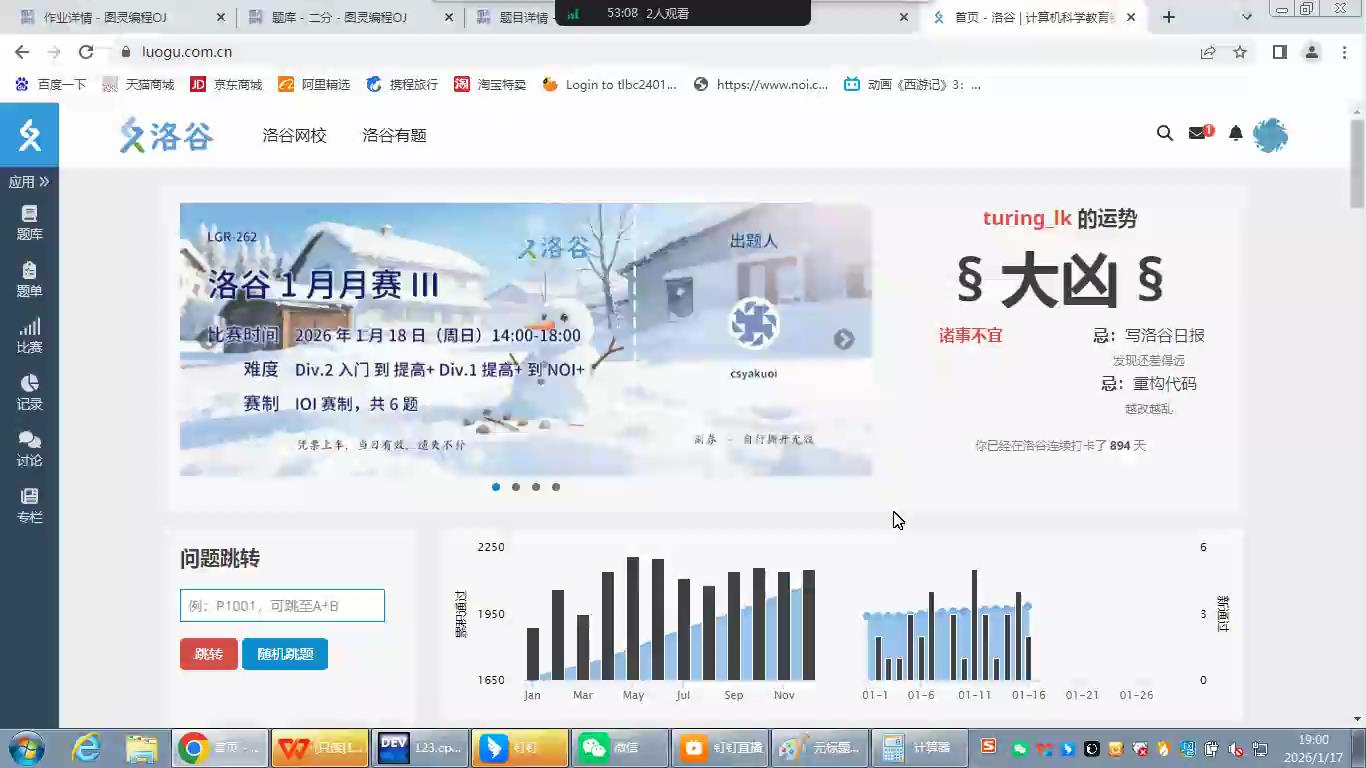This screenshot has height=768, width=1366.
Task: Open the 题库 problem library sidebar icon
Action: pyautogui.click(x=29, y=222)
